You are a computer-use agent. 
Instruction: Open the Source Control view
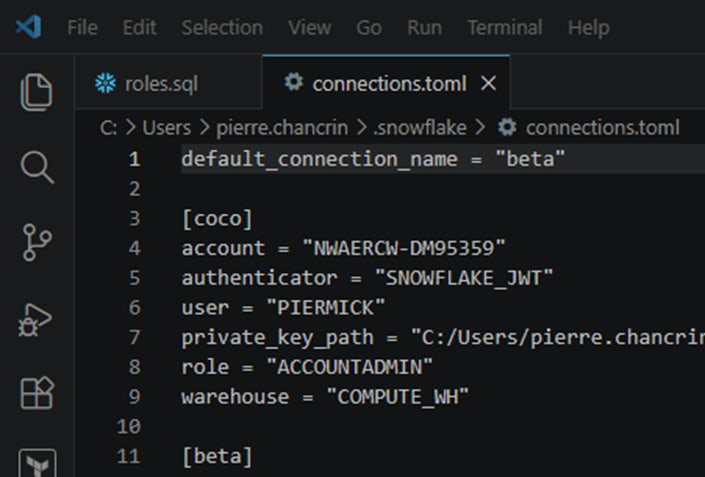pos(37,242)
